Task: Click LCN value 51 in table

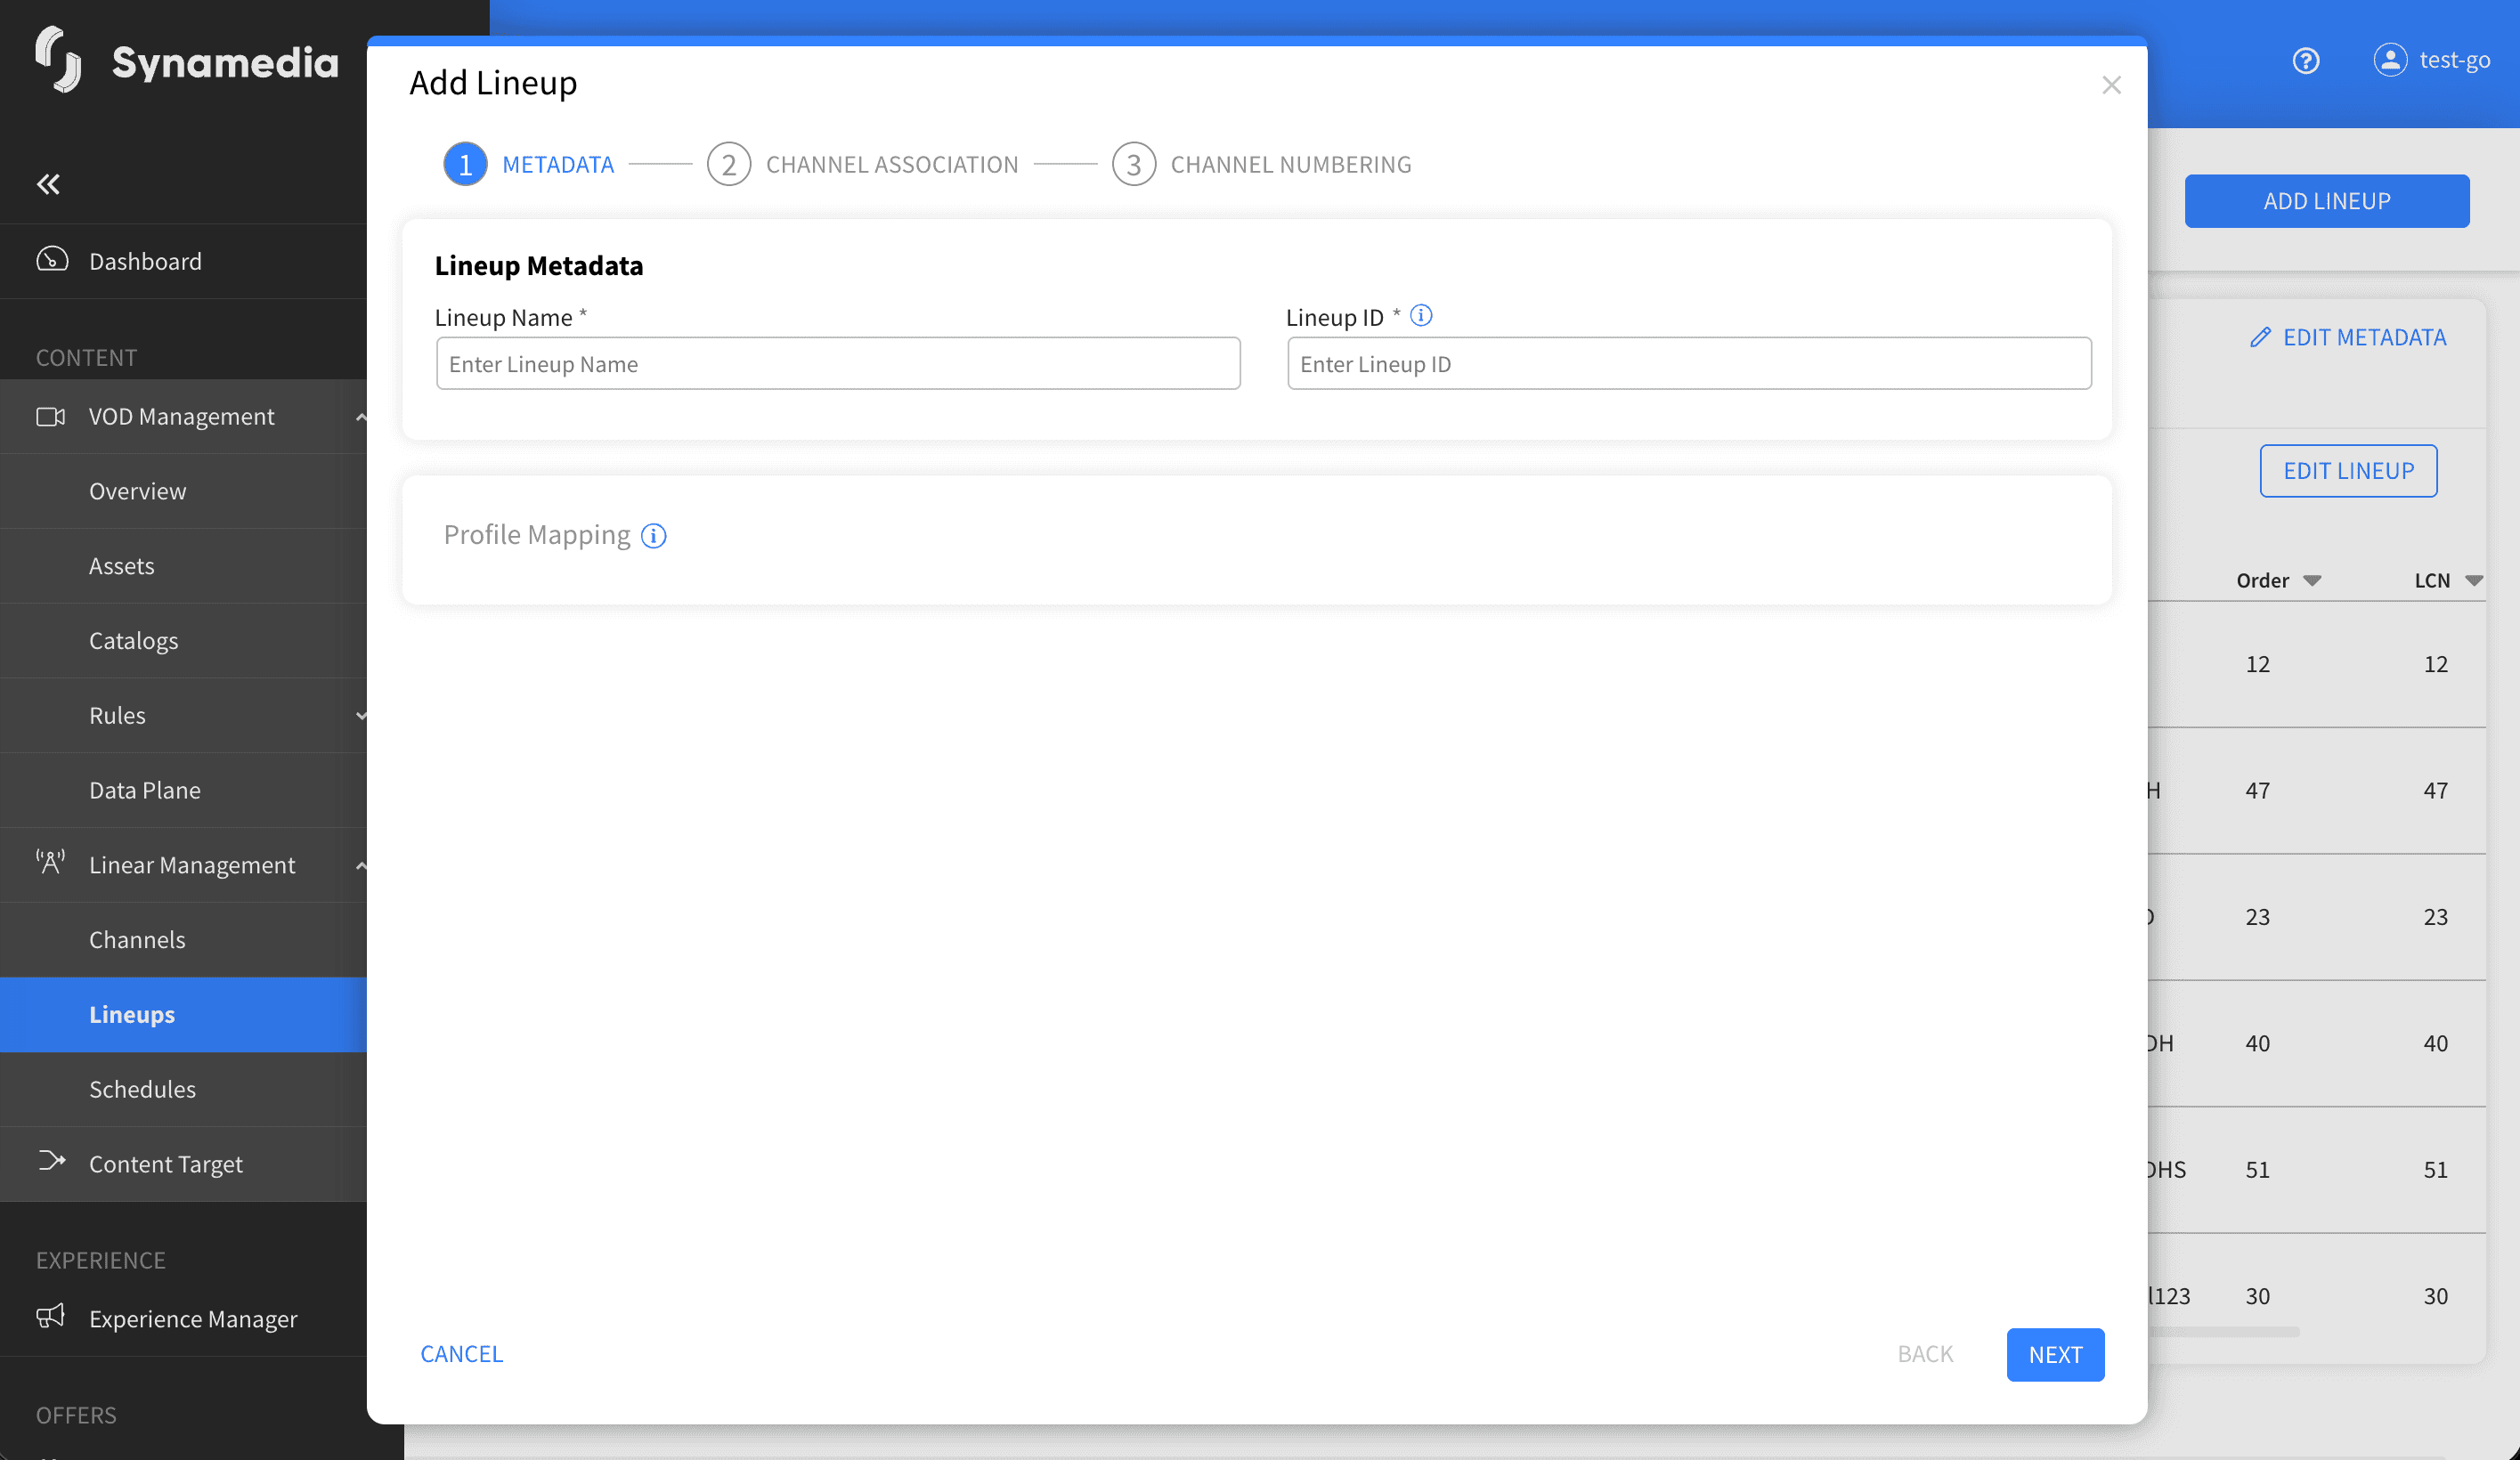Action: [2435, 1170]
